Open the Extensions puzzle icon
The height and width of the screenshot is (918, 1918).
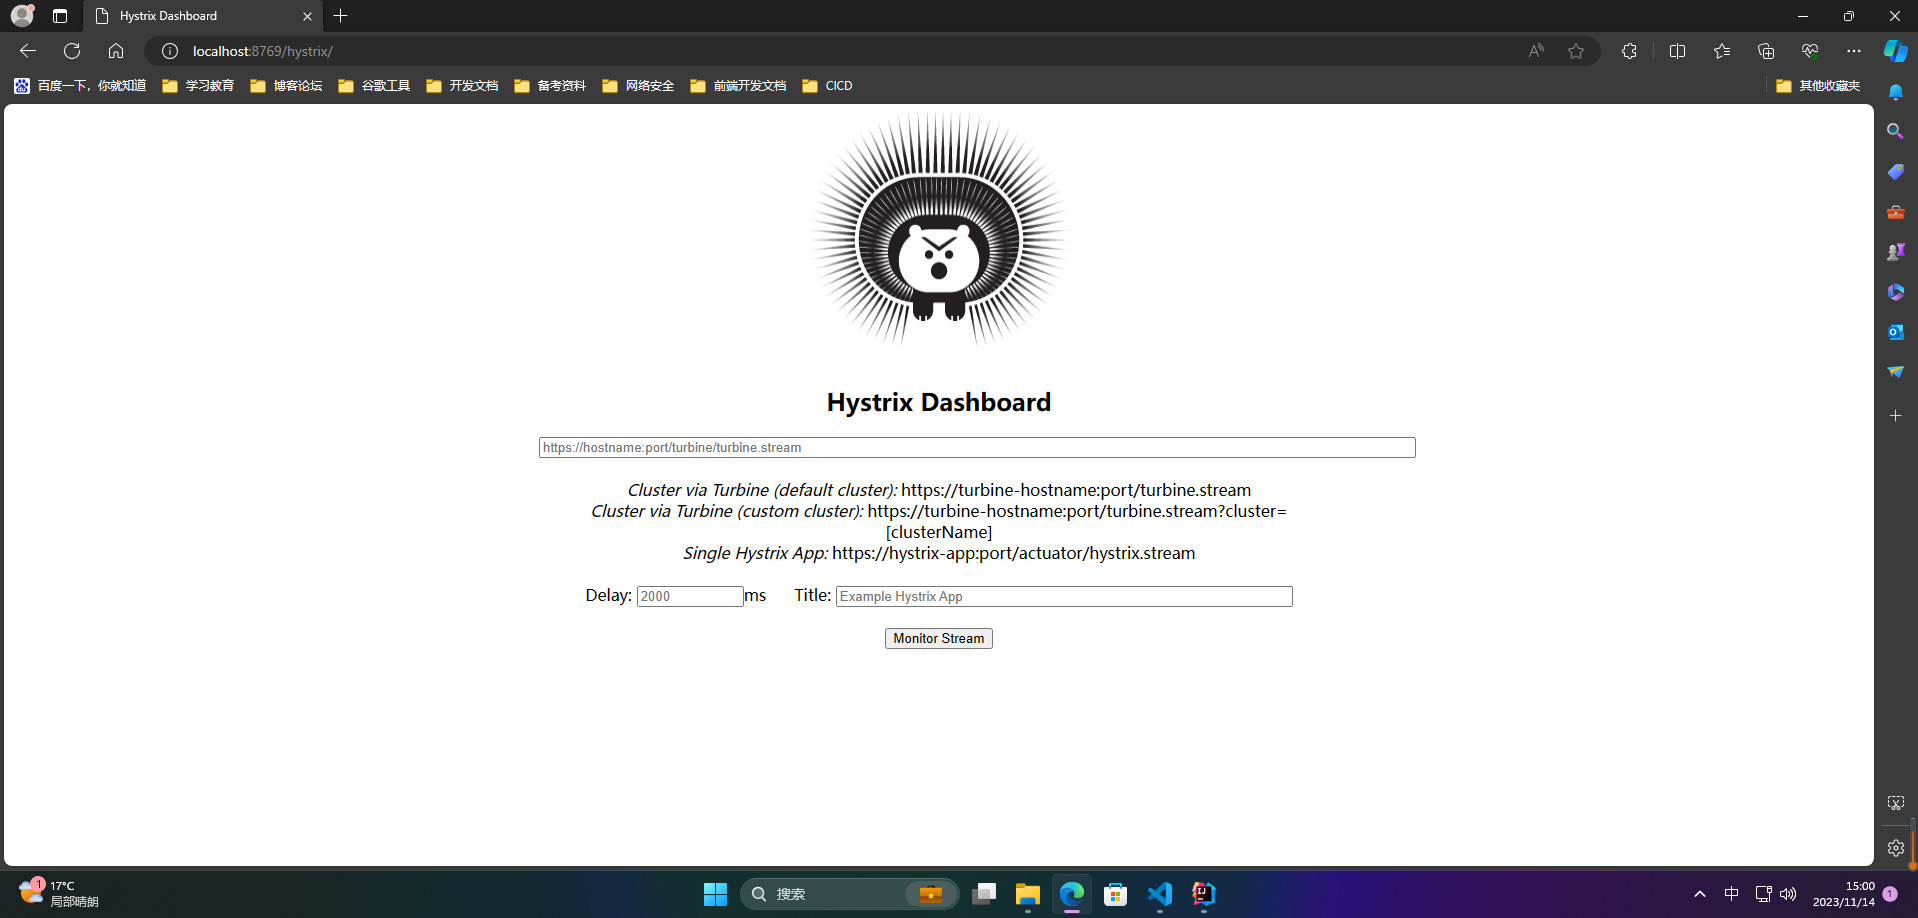pos(1629,51)
